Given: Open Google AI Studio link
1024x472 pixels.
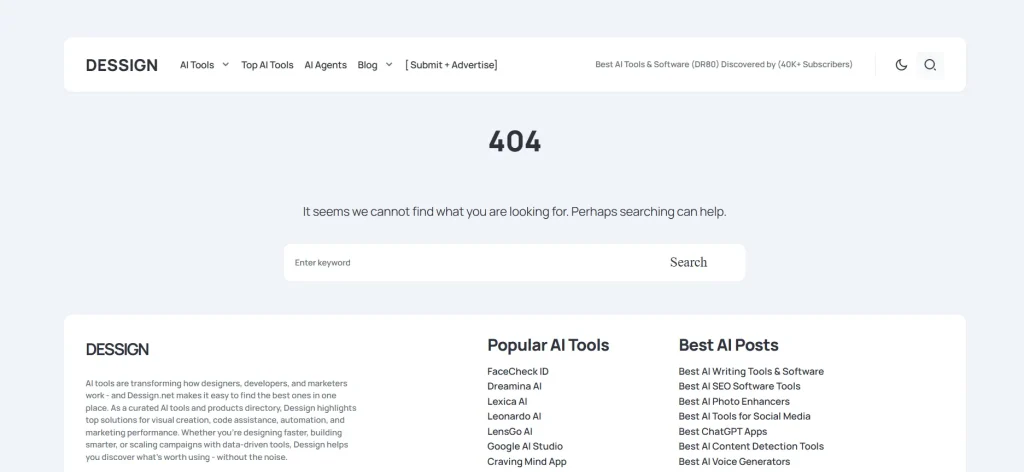Looking at the screenshot, I should pyautogui.click(x=524, y=447).
